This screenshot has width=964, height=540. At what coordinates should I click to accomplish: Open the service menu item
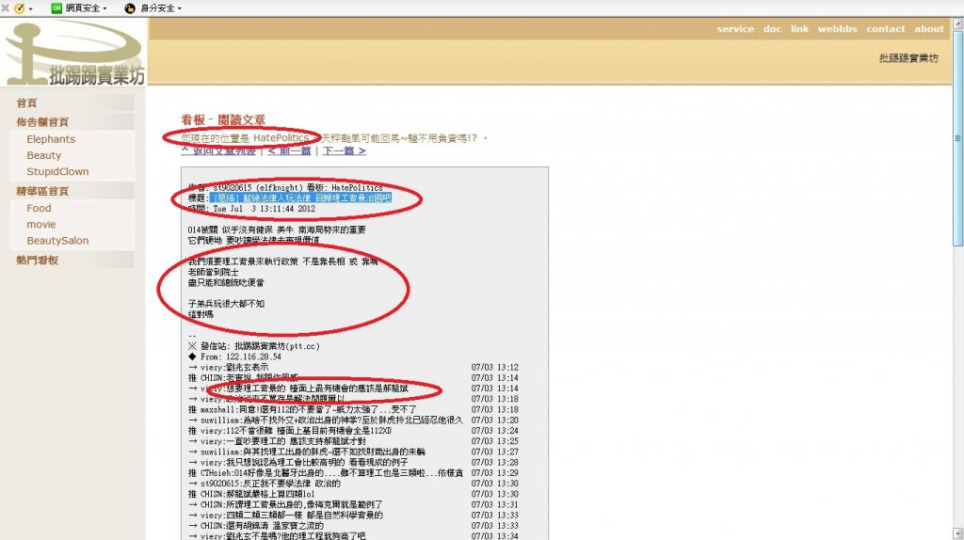[x=735, y=29]
